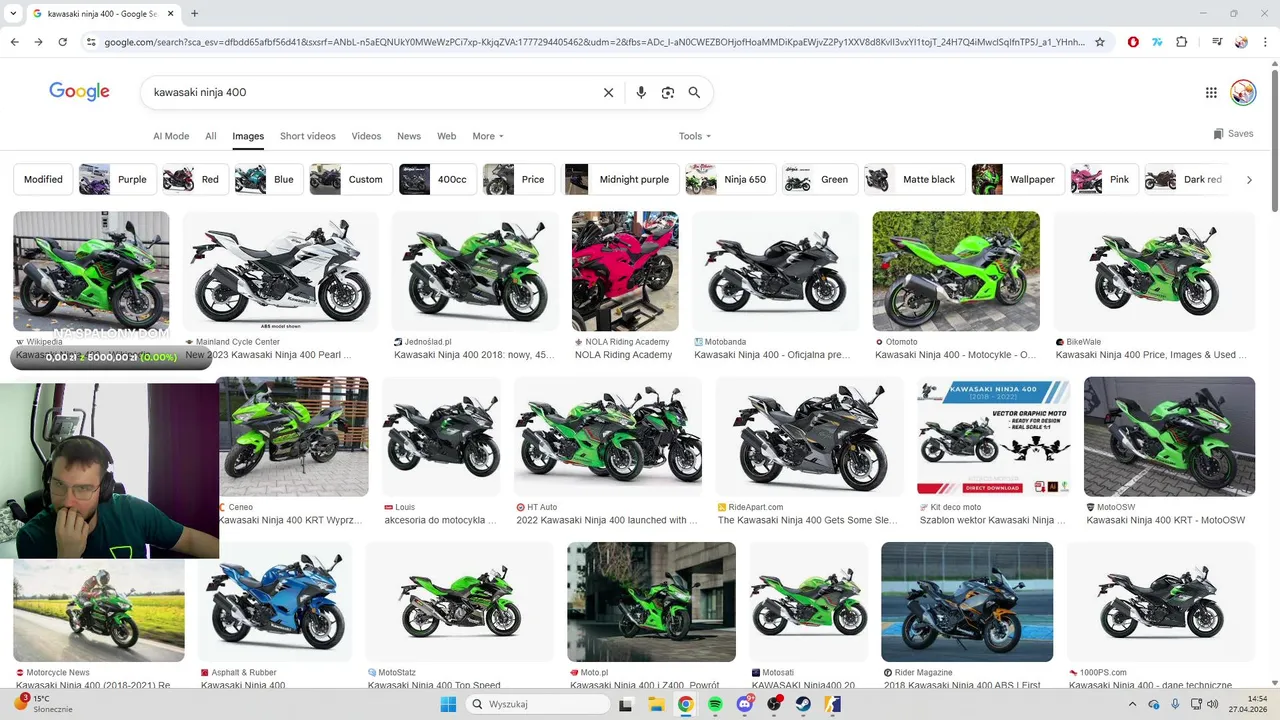The height and width of the screenshot is (720, 1280).
Task: Open Spotify from the taskbar
Action: coord(715,704)
